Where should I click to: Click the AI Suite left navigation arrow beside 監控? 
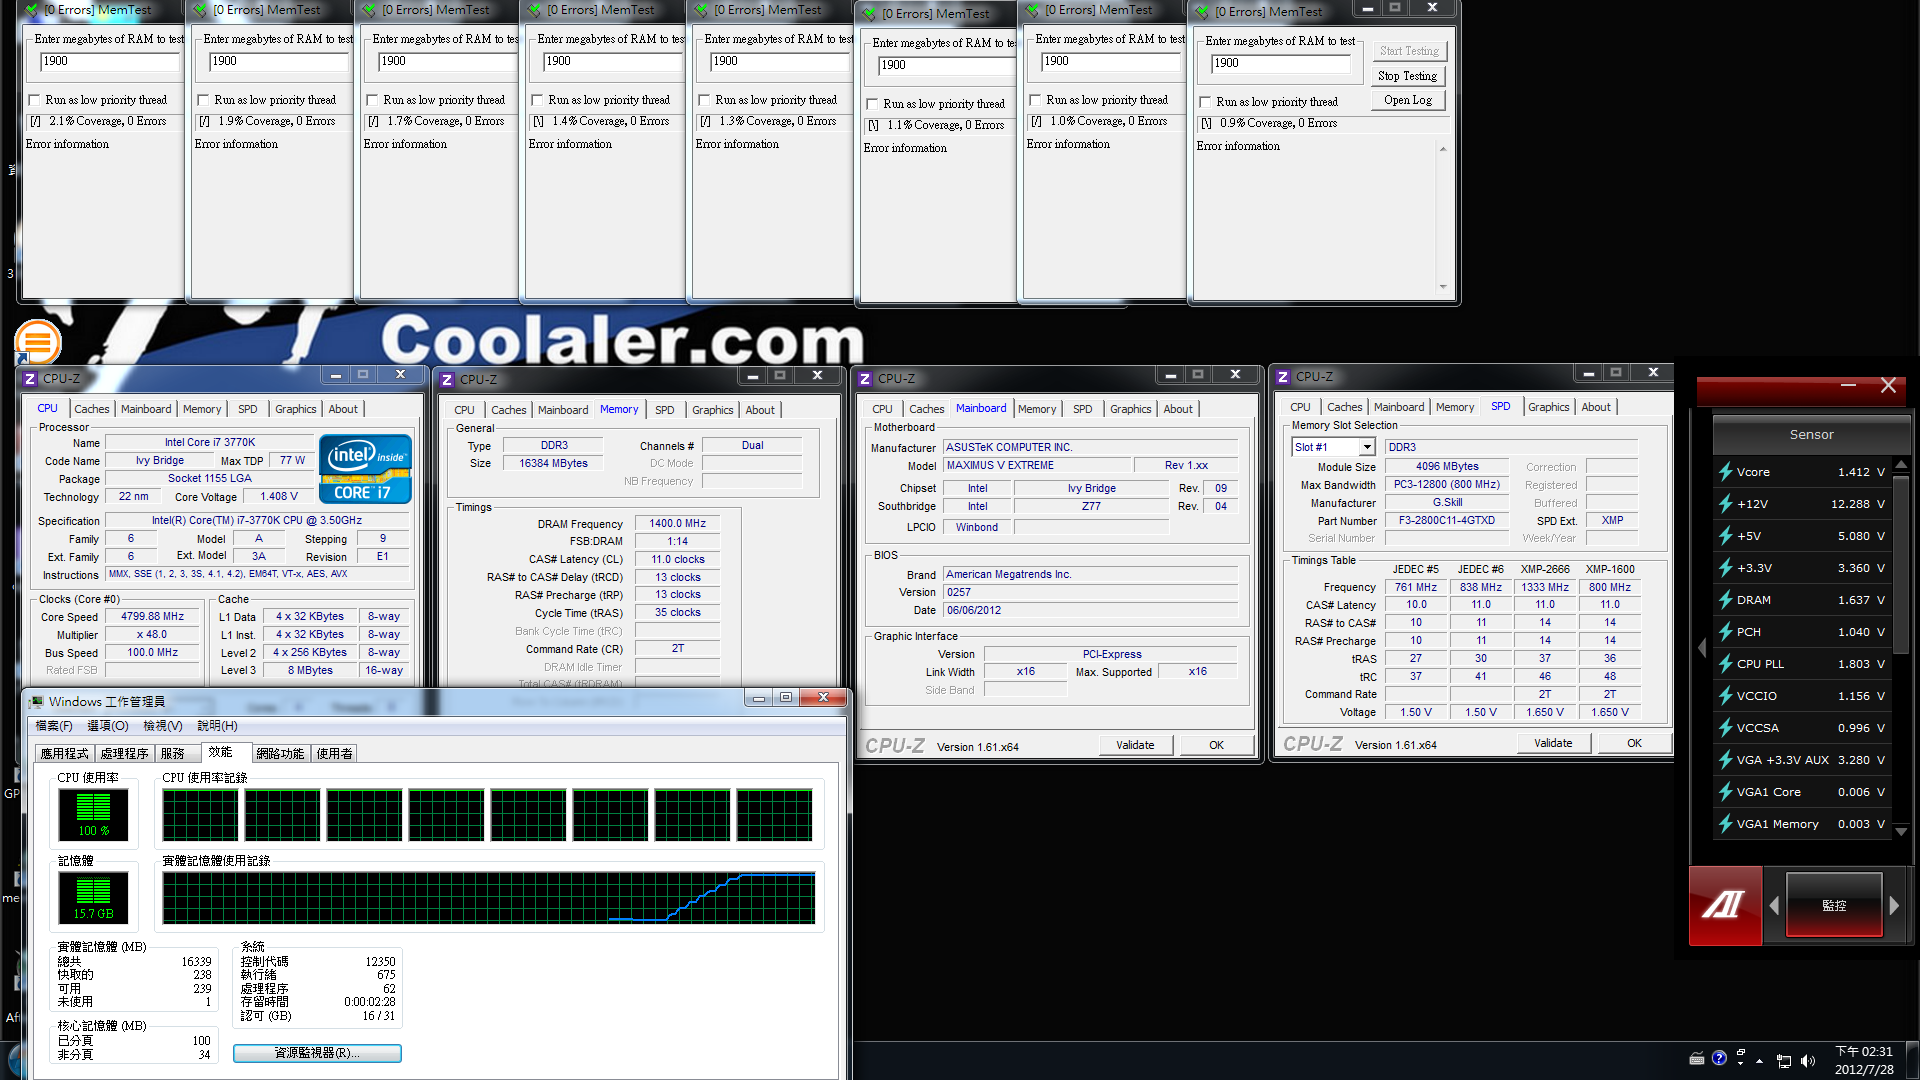click(1774, 905)
